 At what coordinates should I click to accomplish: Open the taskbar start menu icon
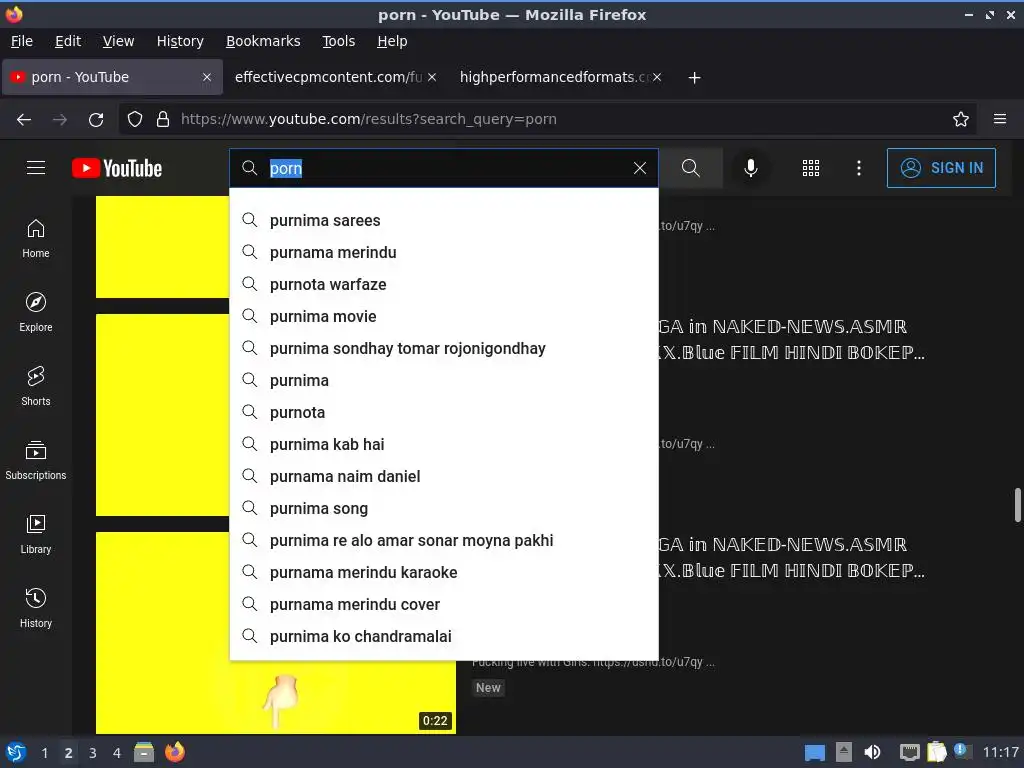[x=16, y=752]
